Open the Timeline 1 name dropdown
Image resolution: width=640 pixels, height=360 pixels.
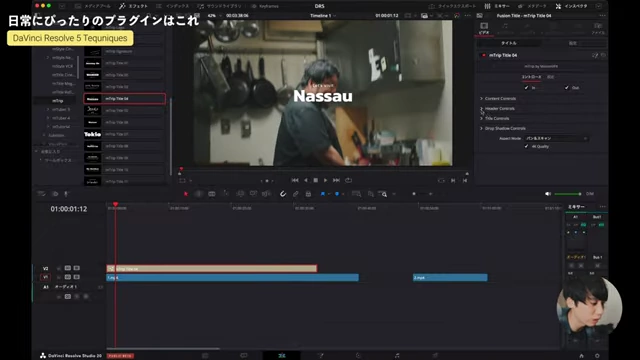pos(323,16)
